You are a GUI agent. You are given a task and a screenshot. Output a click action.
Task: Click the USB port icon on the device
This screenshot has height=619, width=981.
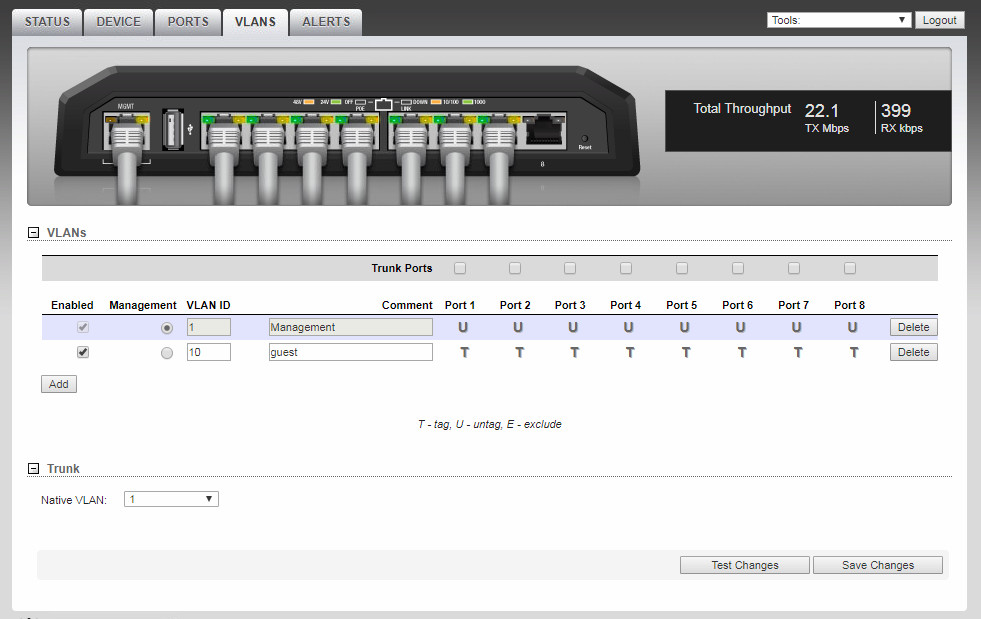[x=173, y=130]
